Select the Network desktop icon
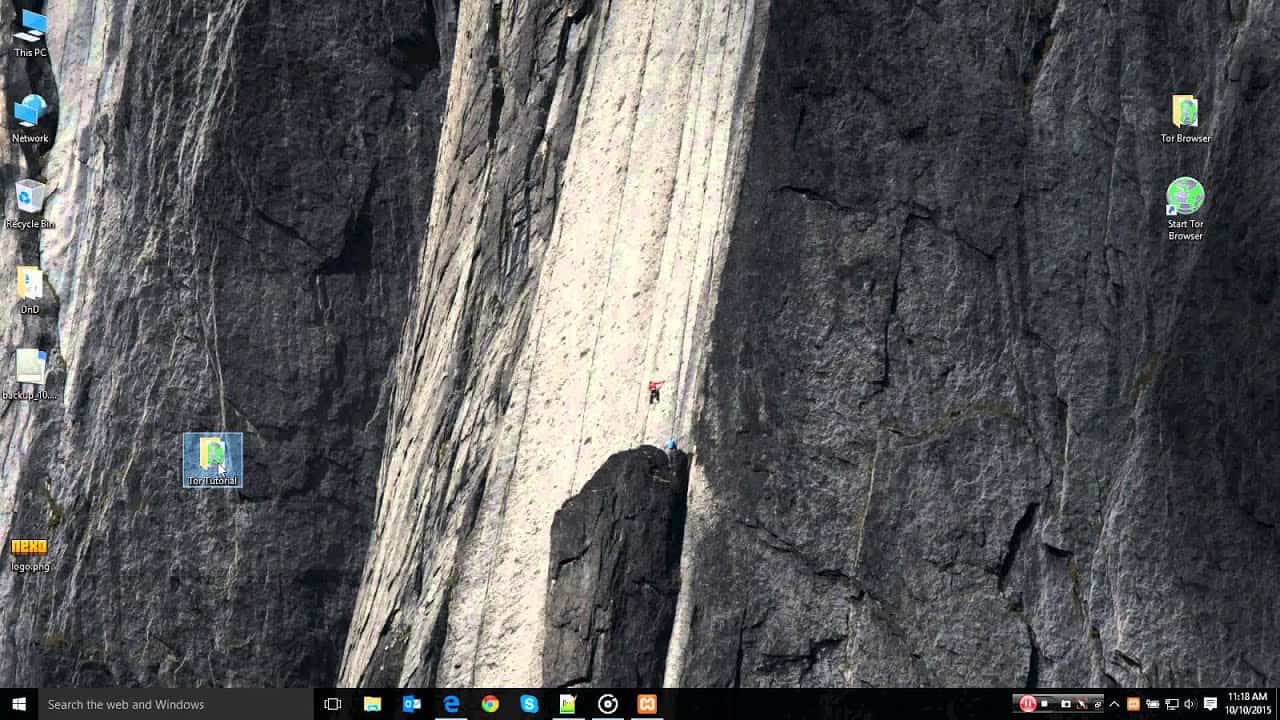1280x720 pixels. pos(30,119)
